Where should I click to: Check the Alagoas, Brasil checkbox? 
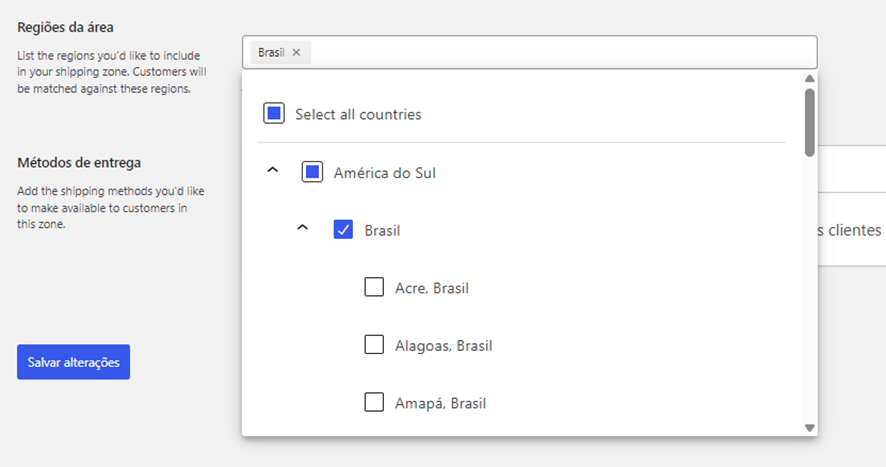(x=374, y=345)
